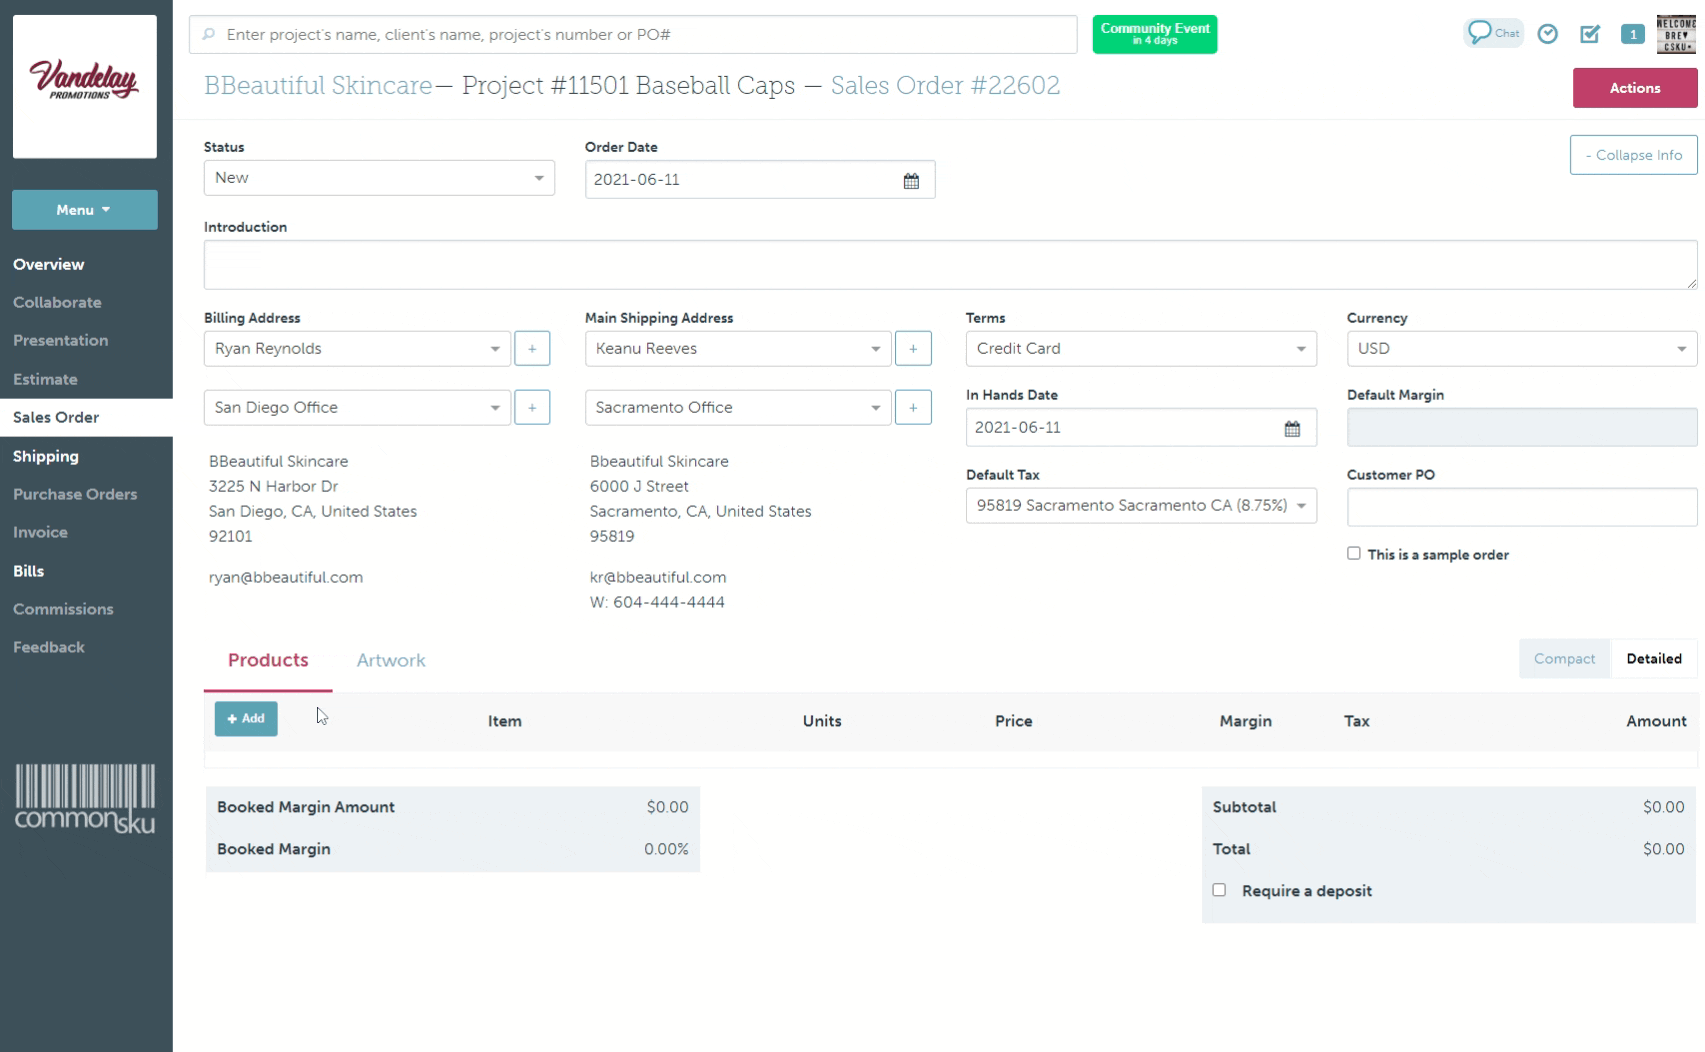Check 'This is a sample order'

(1354, 554)
